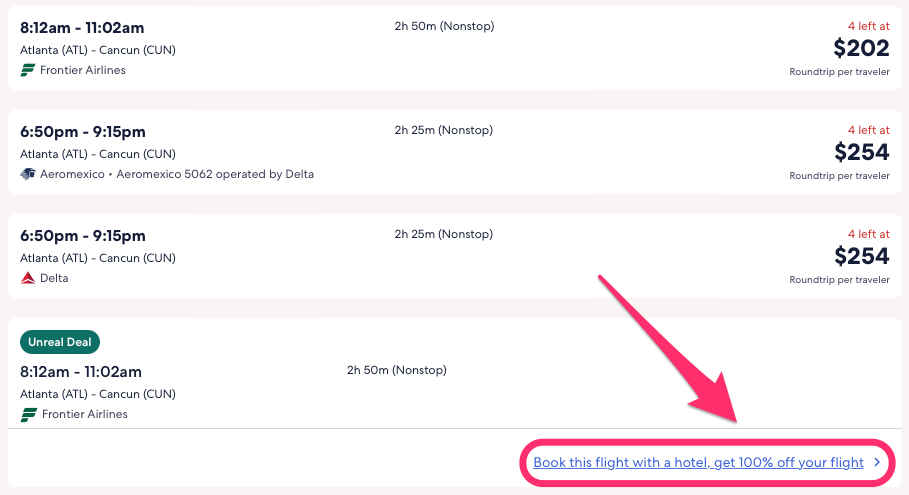Open 'Book this flight with a hotel' link
Screen dimensions: 909x495
pyautogui.click(x=698, y=463)
